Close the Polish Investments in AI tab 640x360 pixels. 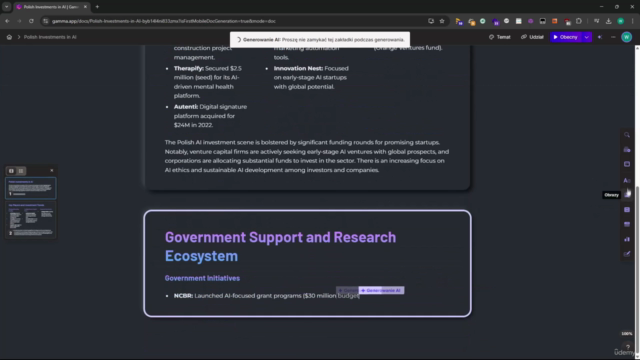(85, 7)
